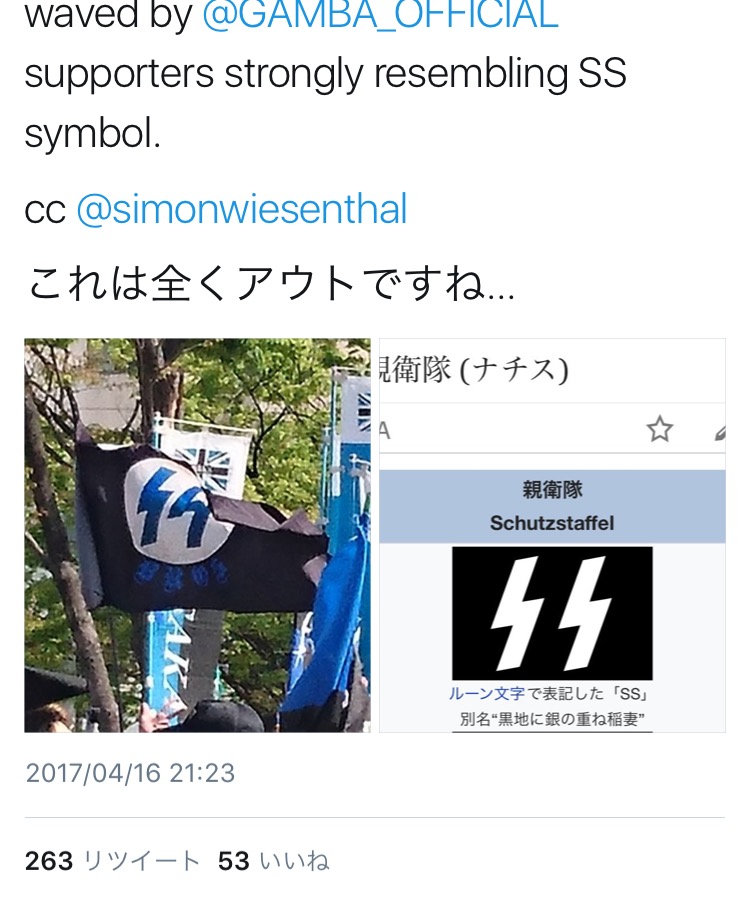750x902 pixels.
Task: Tap the Japanese text これは全くアウトですね…
Action: coord(270,284)
